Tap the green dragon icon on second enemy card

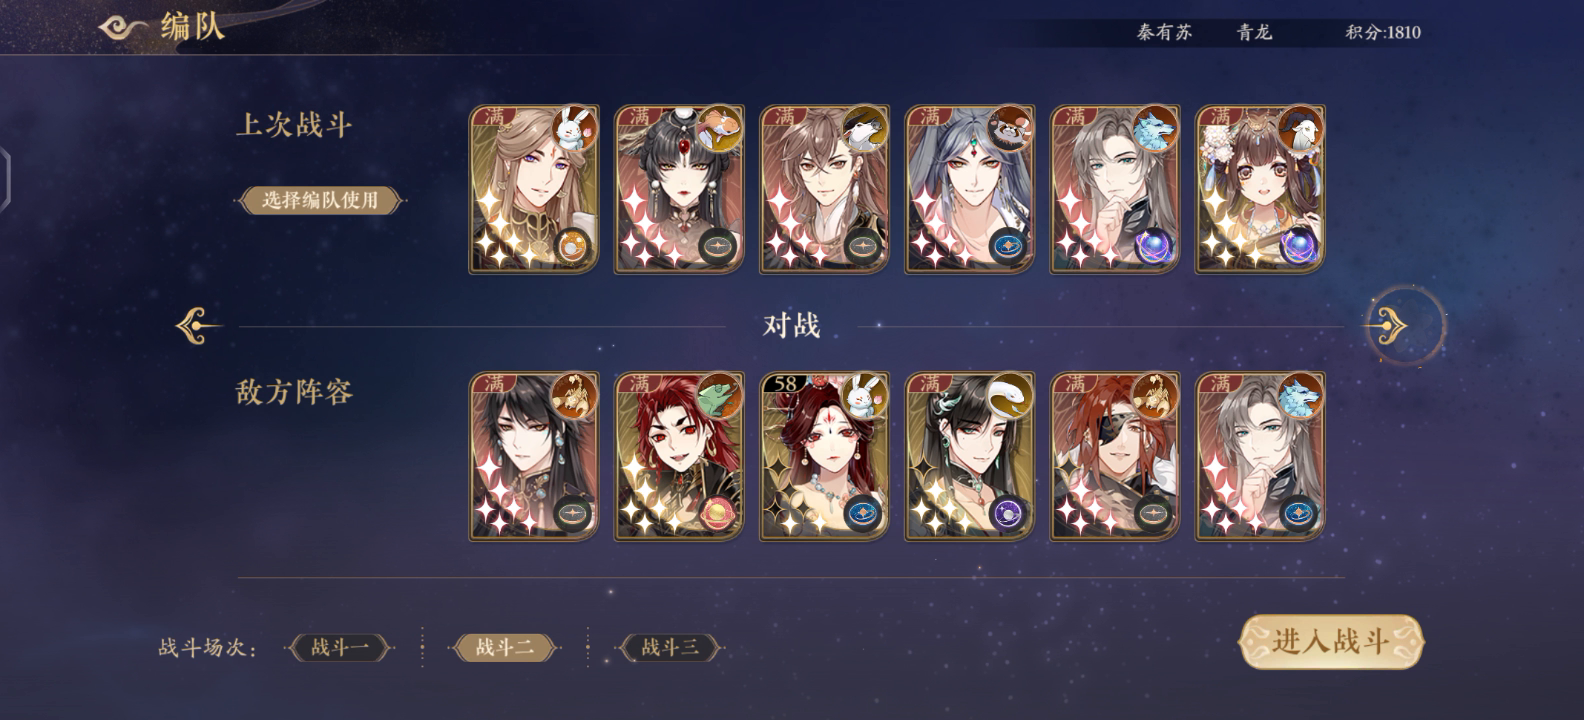point(719,396)
